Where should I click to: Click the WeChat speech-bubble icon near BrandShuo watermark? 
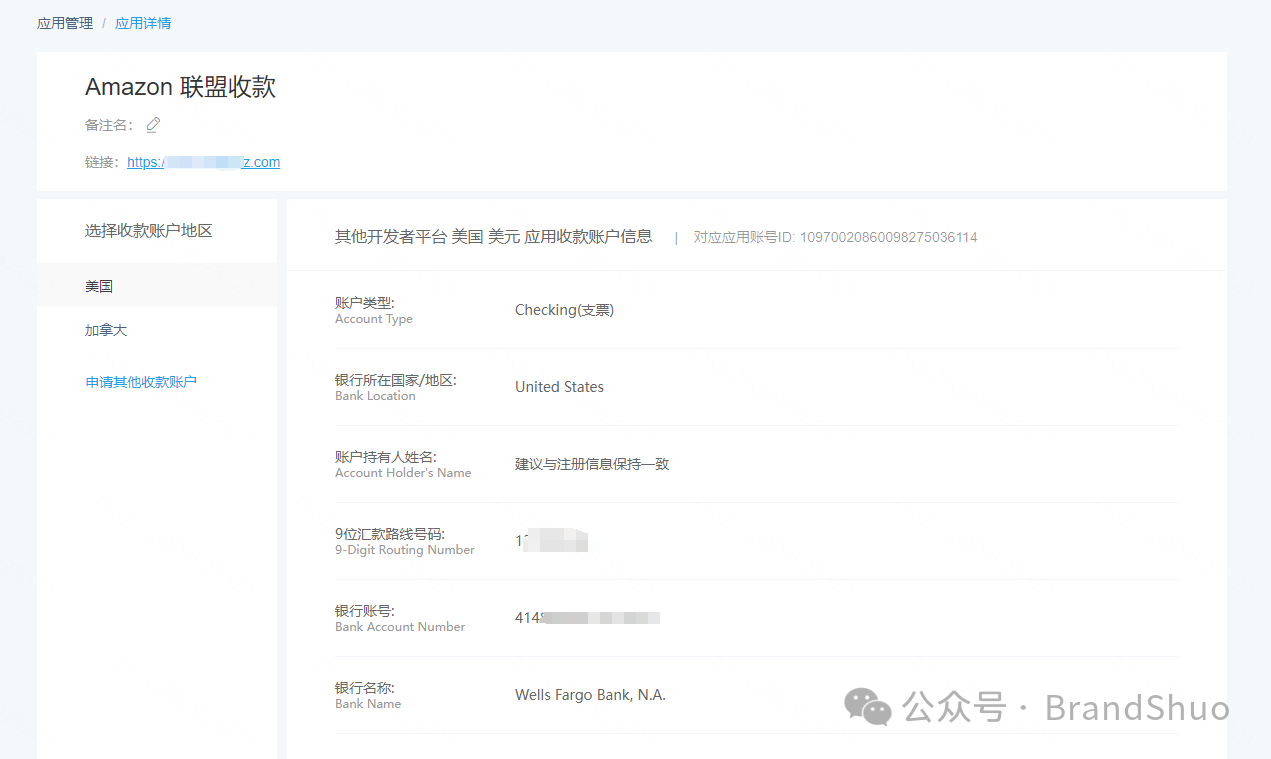click(867, 708)
